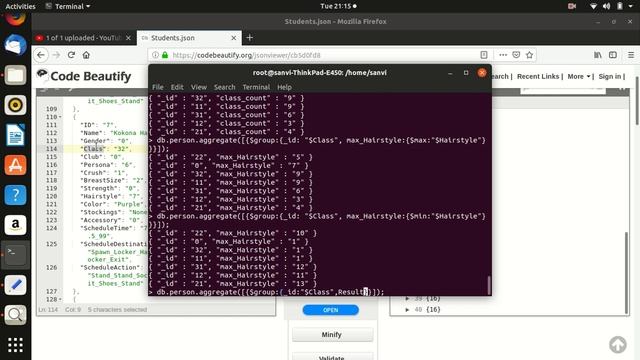The image size is (640, 360).
Task: Collapse code fold at line 110
Action: coord(60,117)
